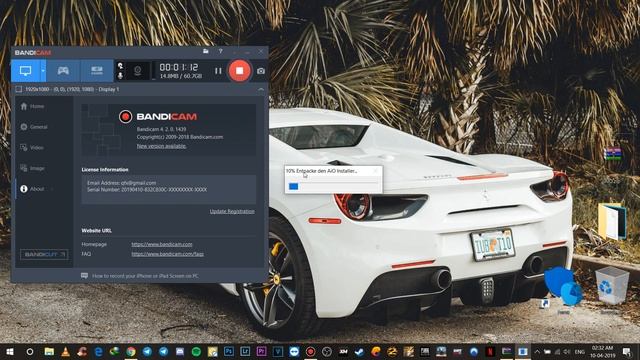
Task: Open OBS Studio from taskbar
Action: coord(327,351)
